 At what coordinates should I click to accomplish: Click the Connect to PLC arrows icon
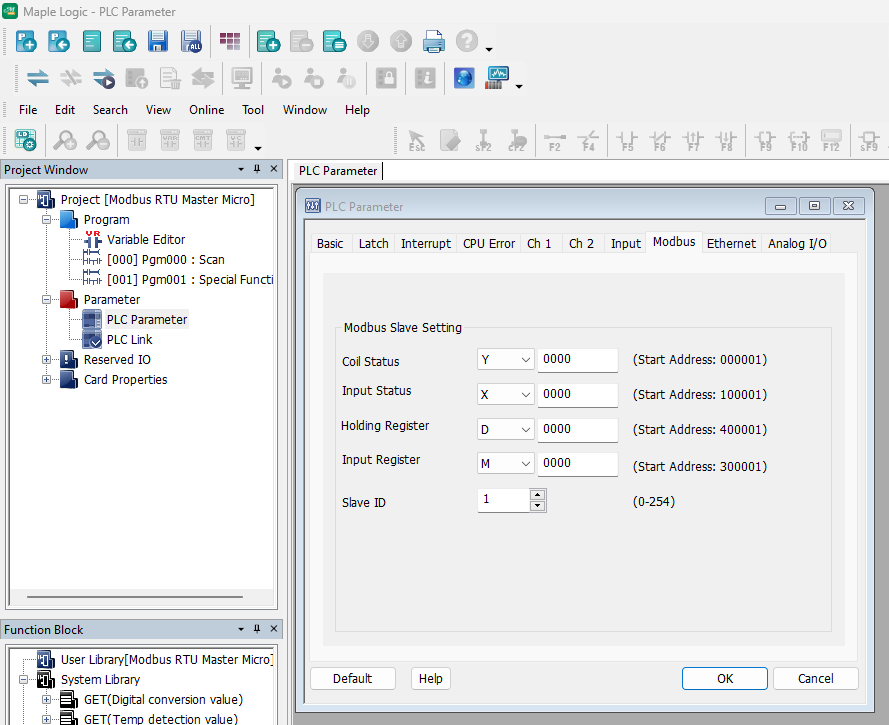pyautogui.click(x=38, y=78)
